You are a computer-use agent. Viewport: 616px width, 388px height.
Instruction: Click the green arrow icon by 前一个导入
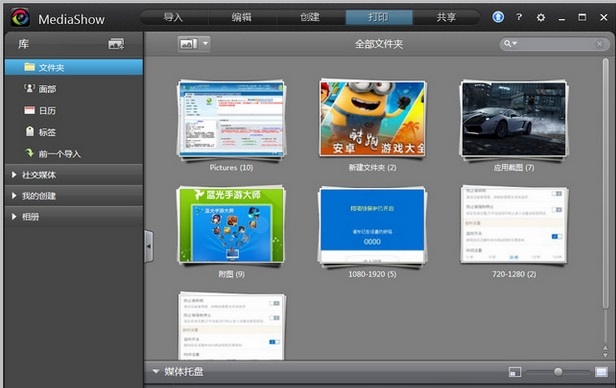[29, 152]
